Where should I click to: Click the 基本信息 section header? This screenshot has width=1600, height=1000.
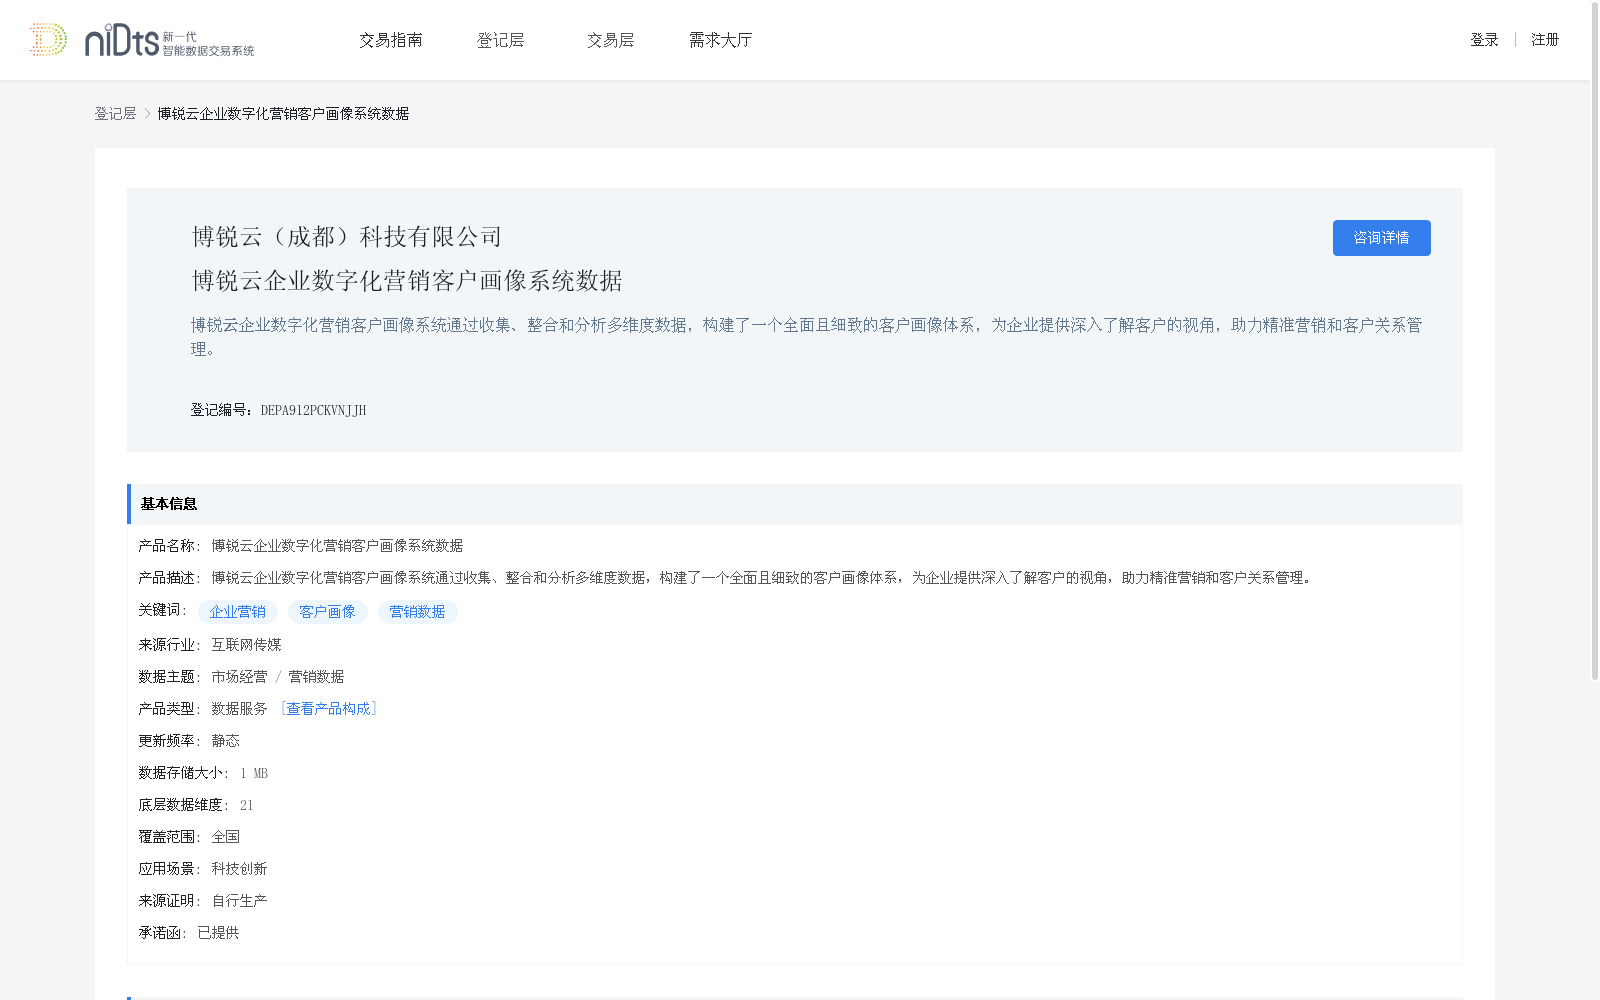pos(795,504)
